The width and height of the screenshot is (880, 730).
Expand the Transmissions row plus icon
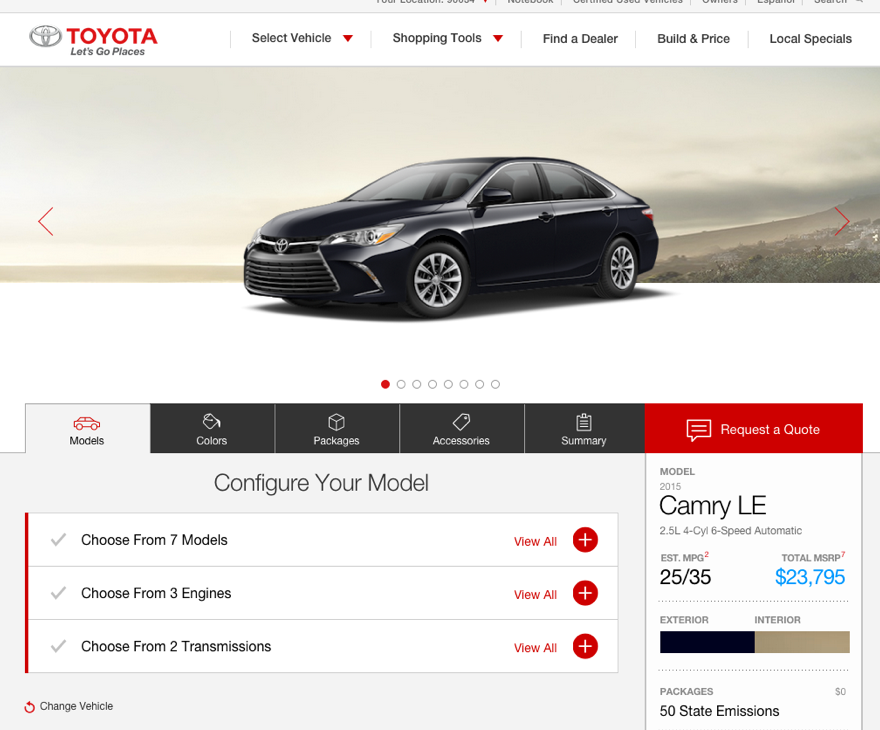(x=585, y=646)
